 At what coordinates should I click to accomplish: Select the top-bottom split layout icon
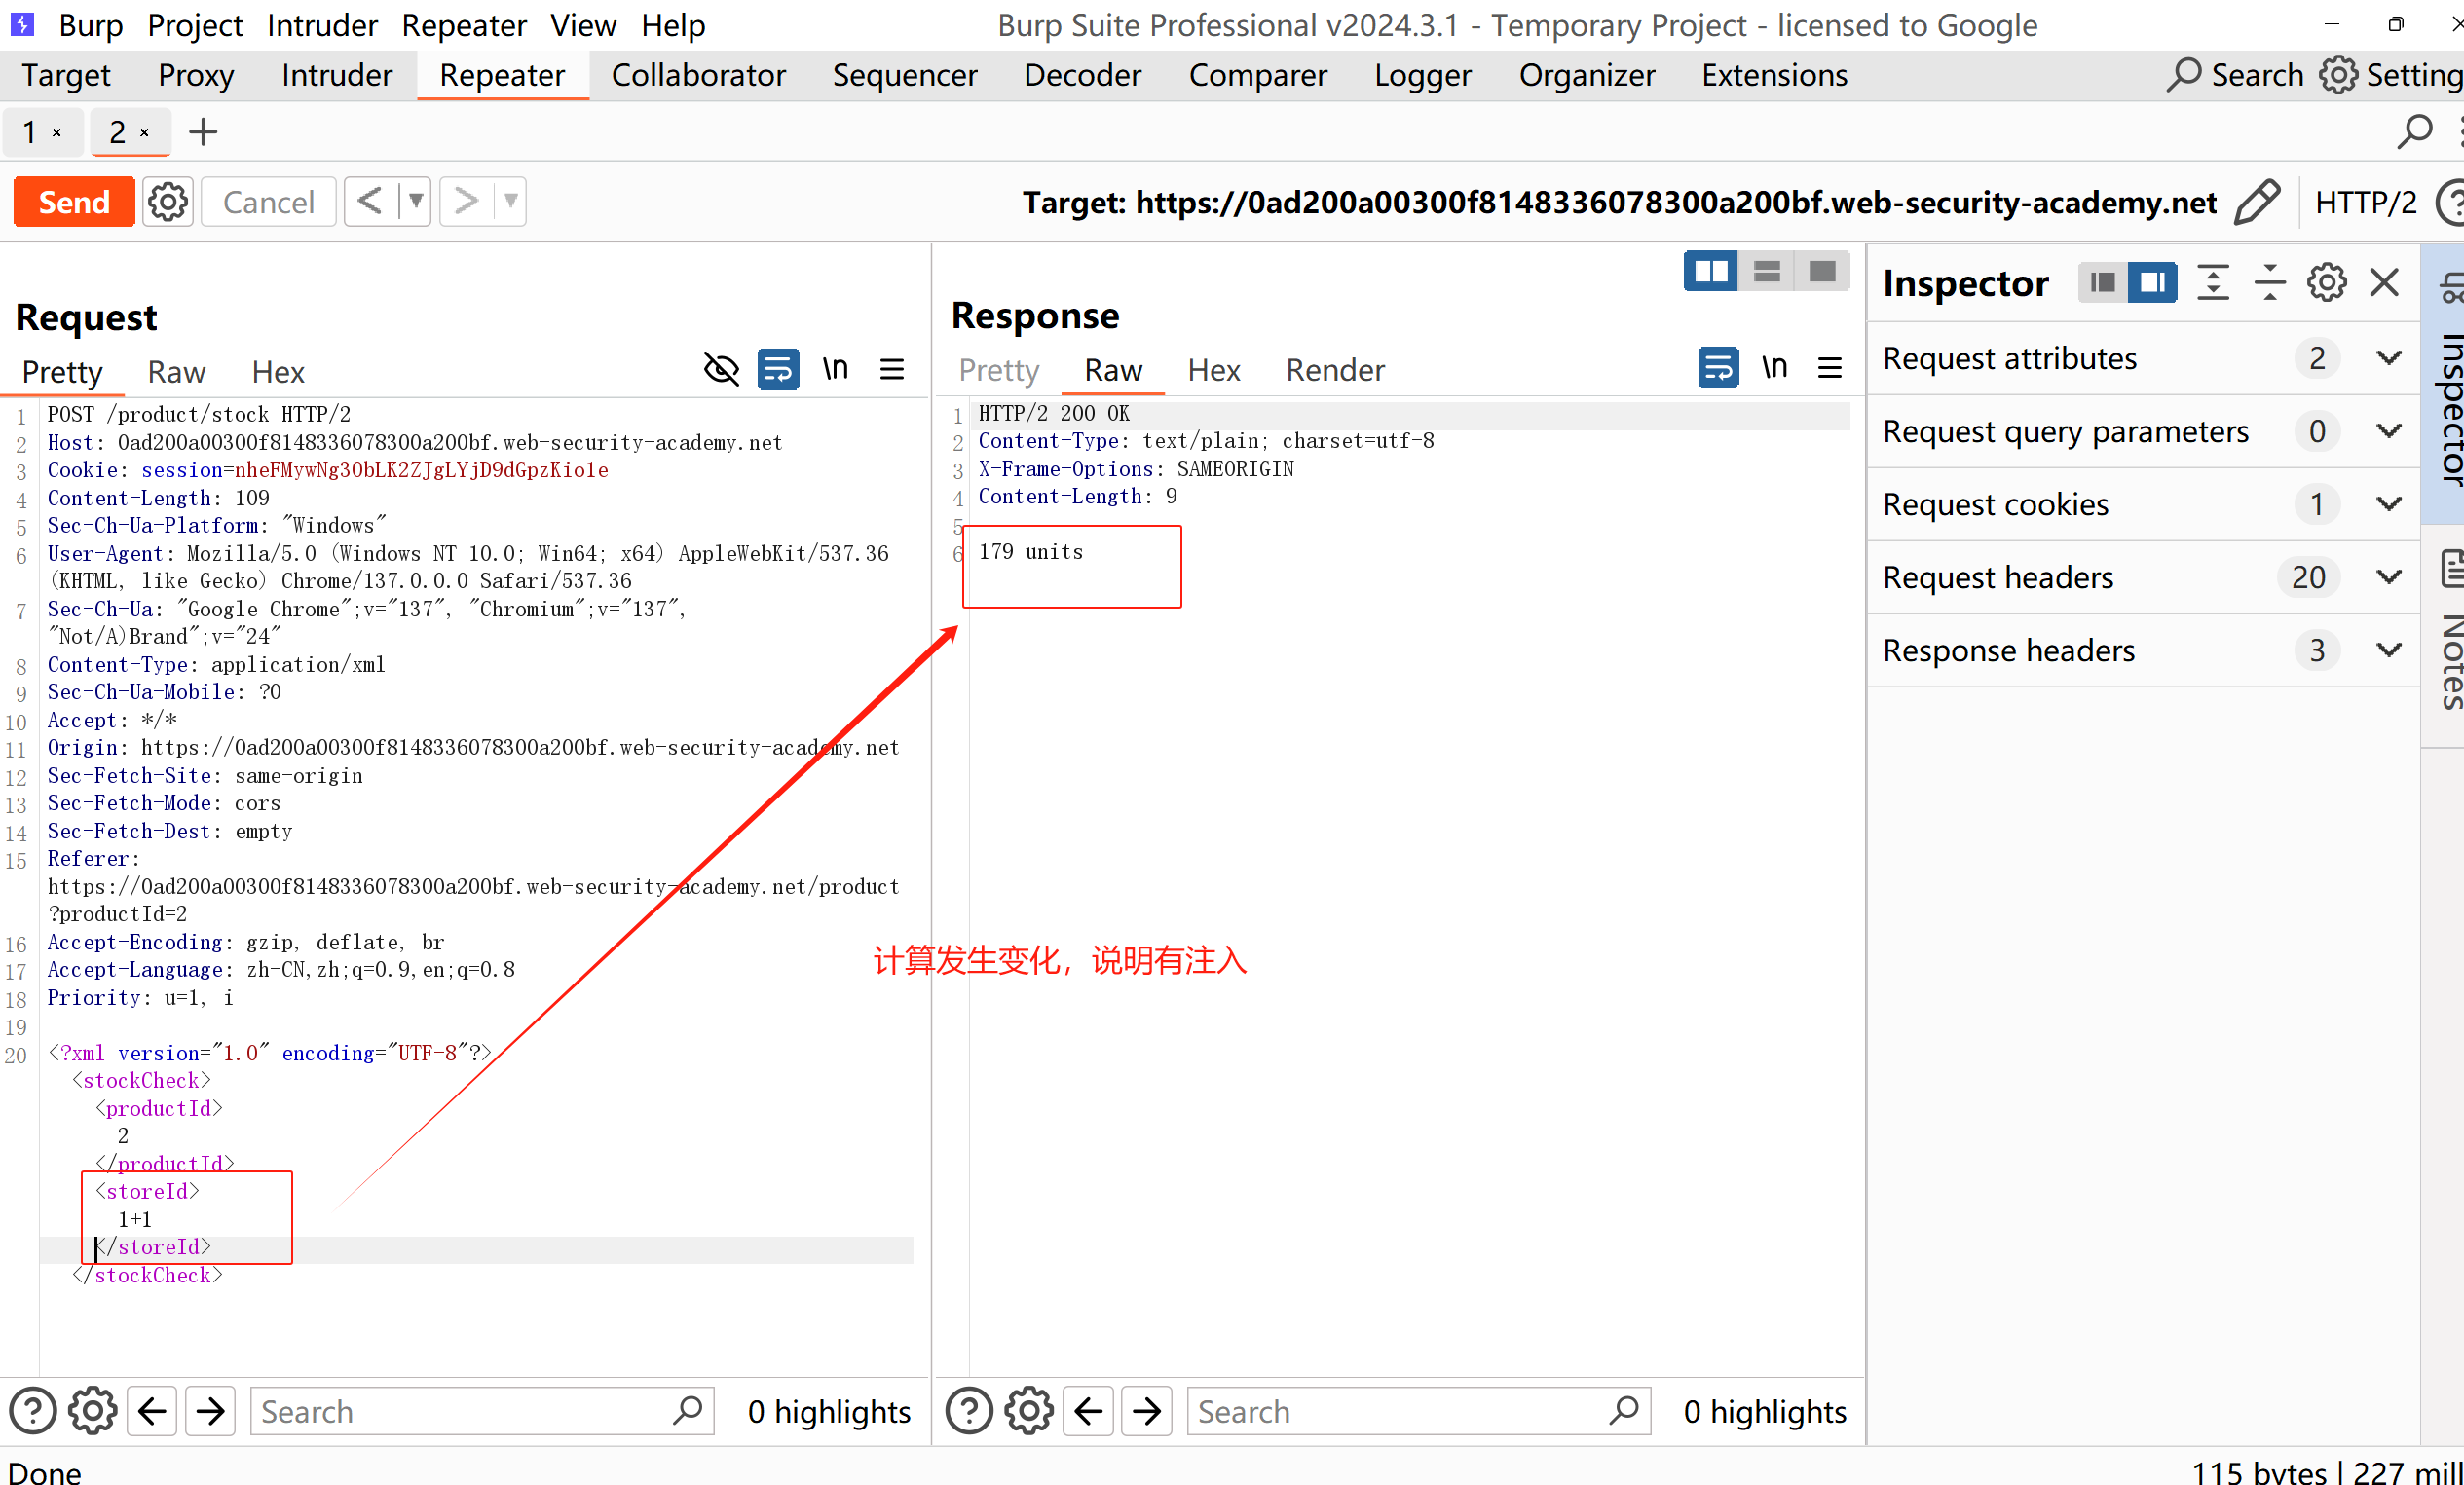[x=1767, y=271]
